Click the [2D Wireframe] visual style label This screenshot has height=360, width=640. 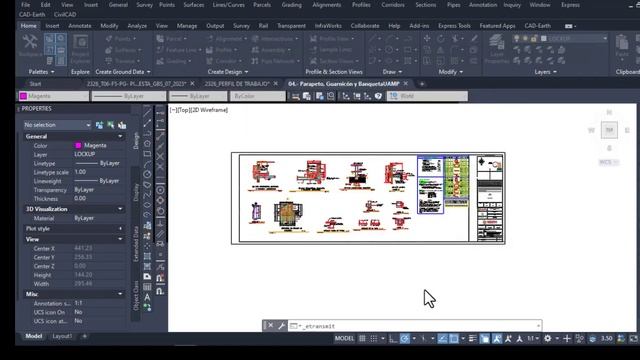208,110
